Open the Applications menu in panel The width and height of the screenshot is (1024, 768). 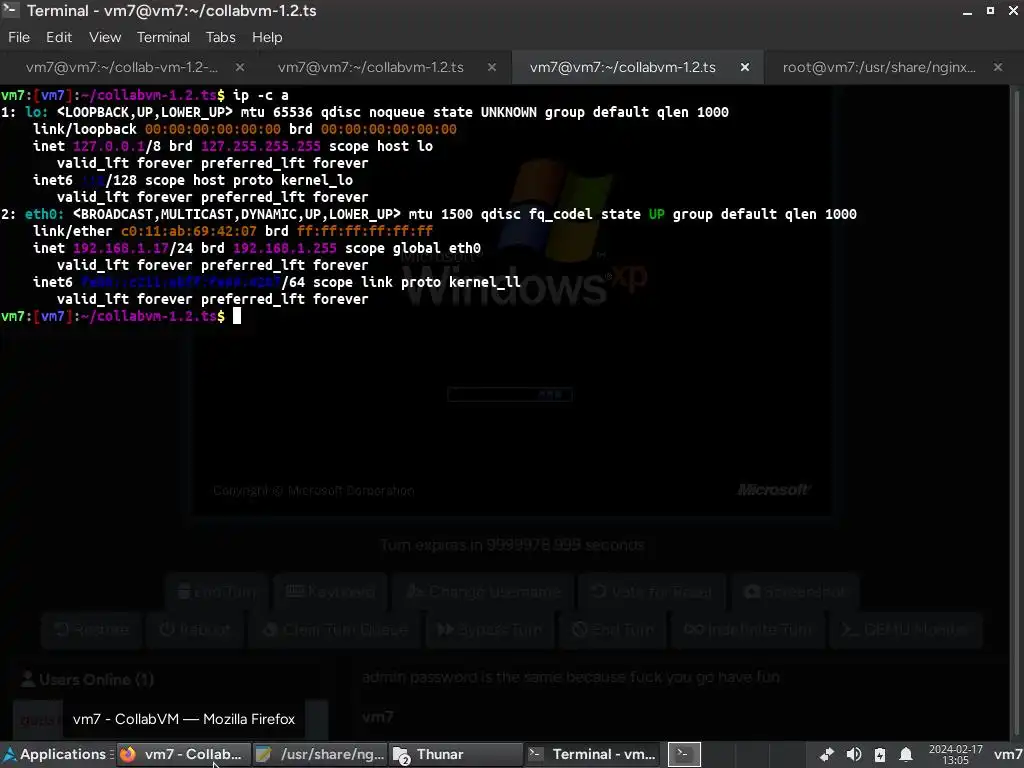57,754
